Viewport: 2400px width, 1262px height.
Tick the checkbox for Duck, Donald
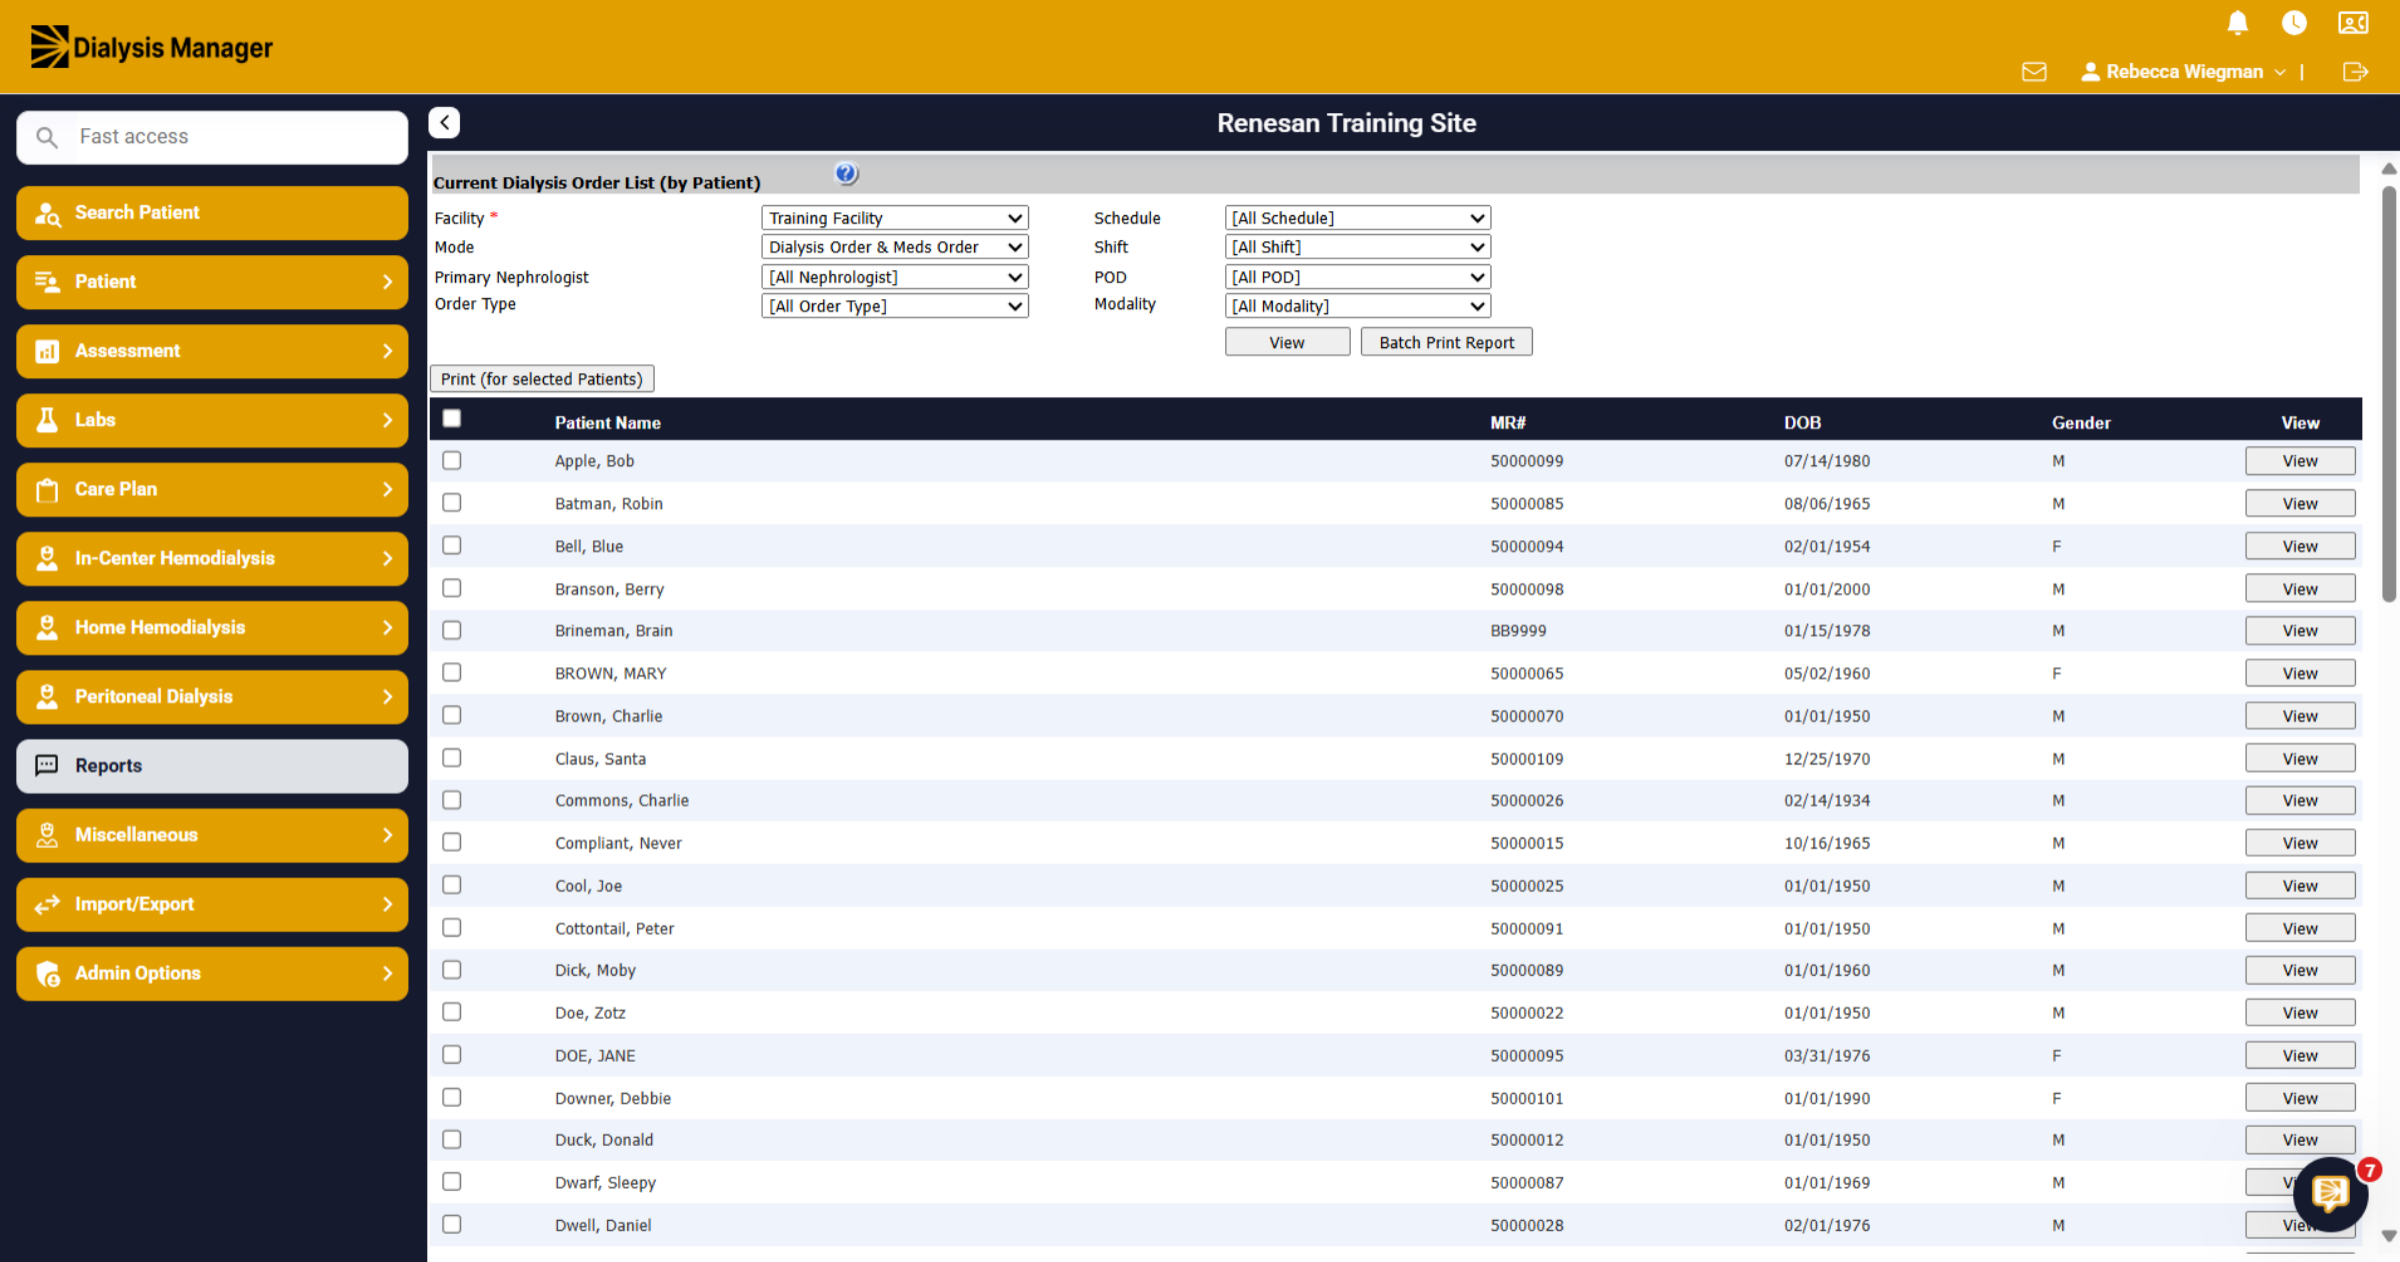coord(452,1139)
